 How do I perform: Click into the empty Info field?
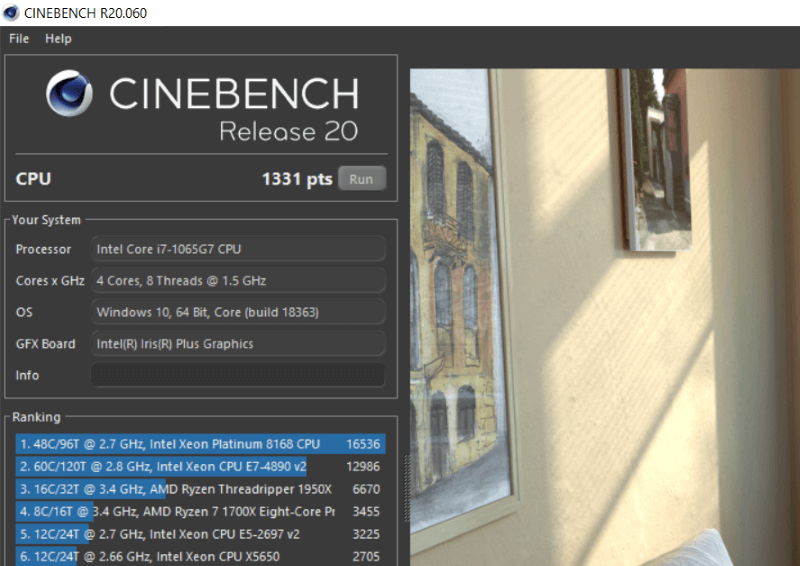tap(238, 375)
